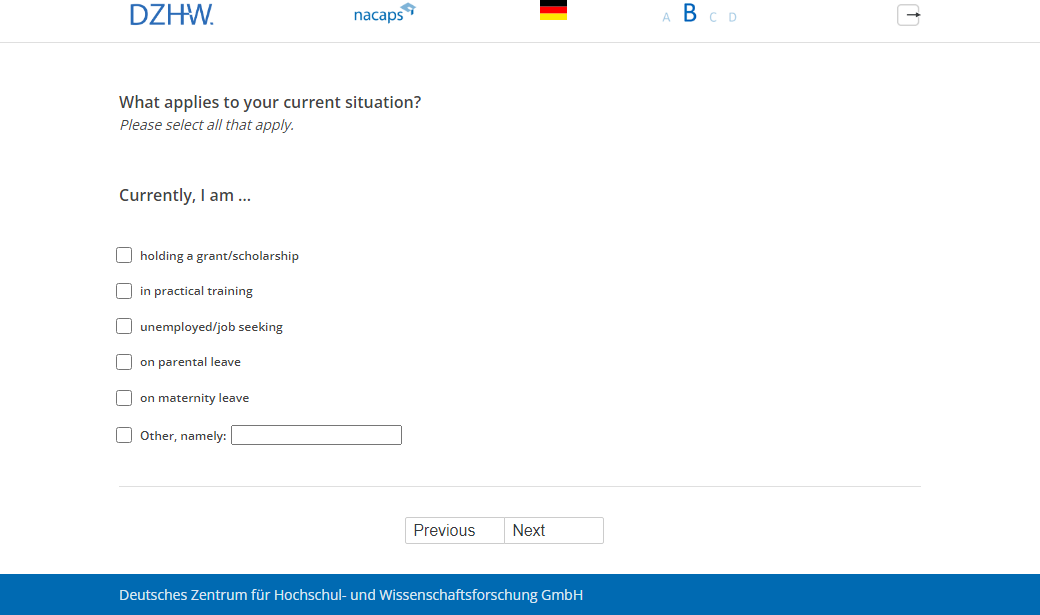This screenshot has height=615, width=1040.
Task: Tick the in practical training box
Action: click(x=124, y=291)
